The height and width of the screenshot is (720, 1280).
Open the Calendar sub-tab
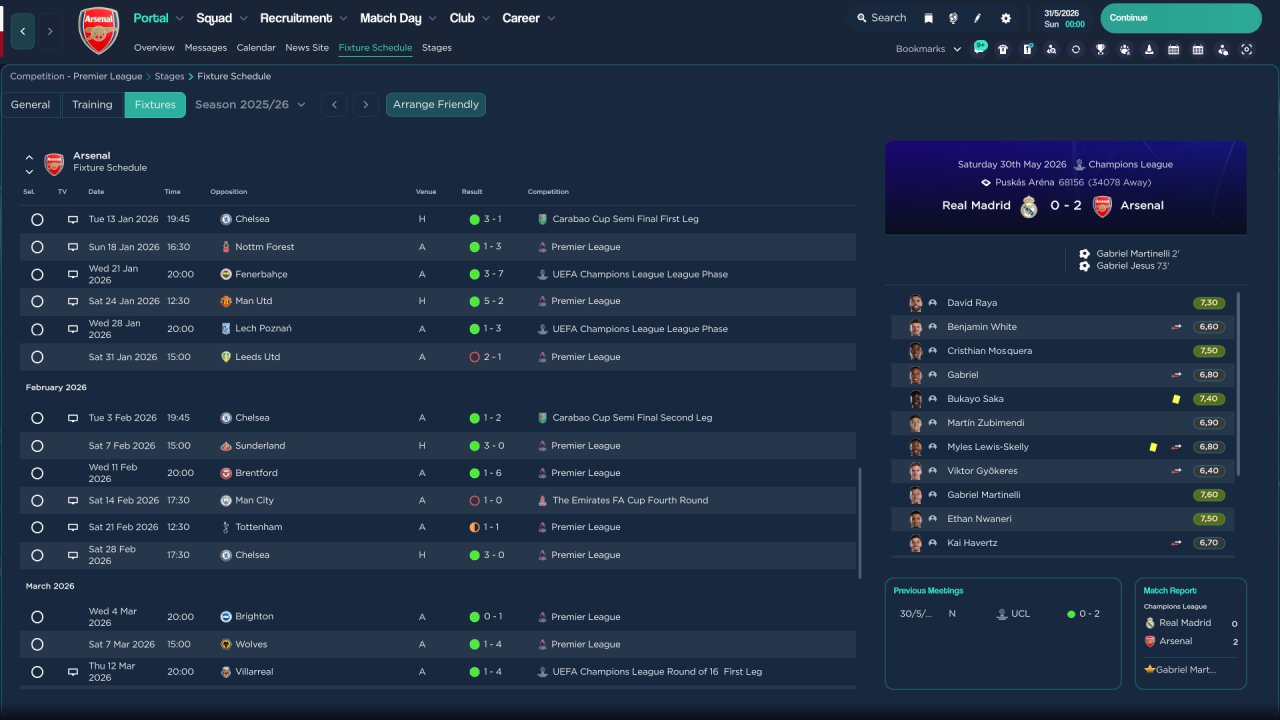tap(256, 48)
